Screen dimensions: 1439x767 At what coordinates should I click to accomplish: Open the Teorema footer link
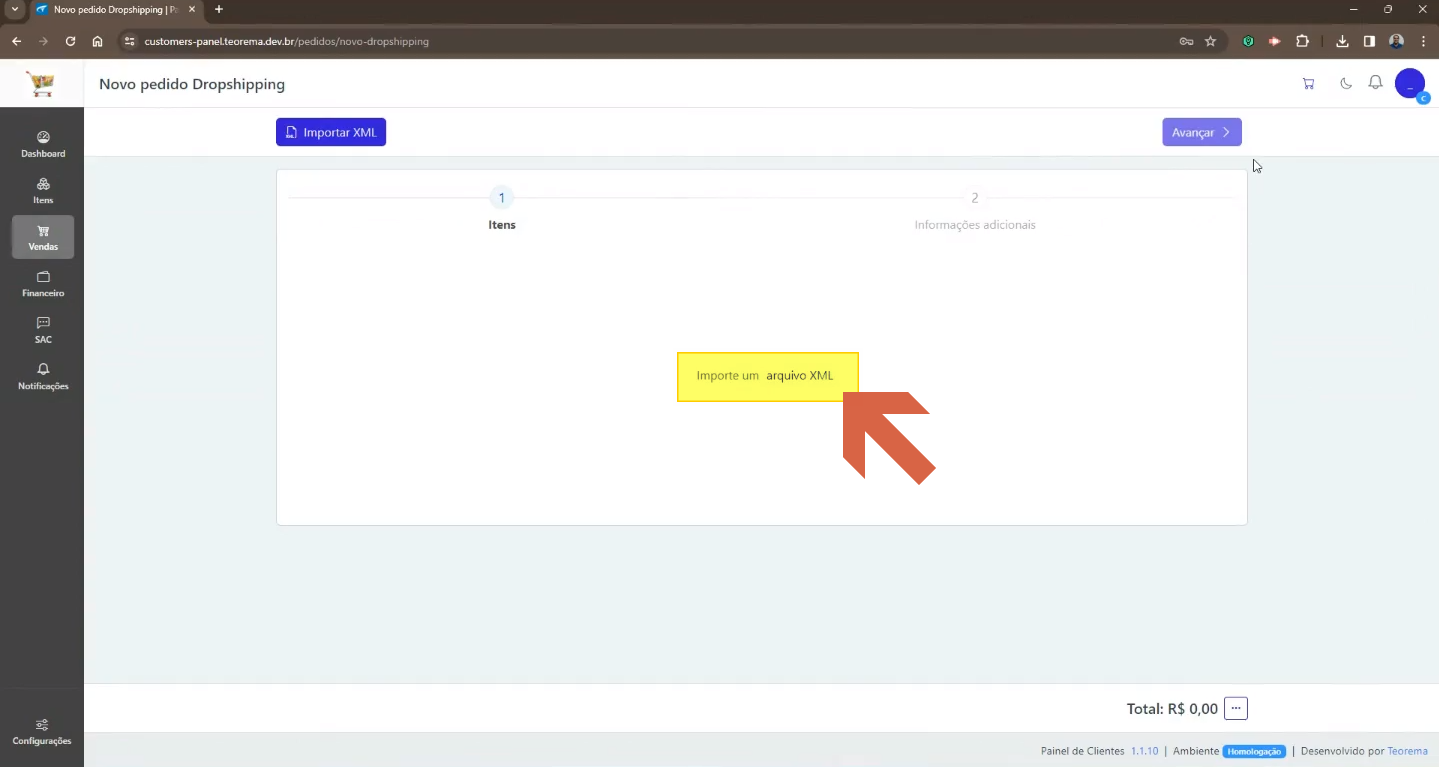1407,751
